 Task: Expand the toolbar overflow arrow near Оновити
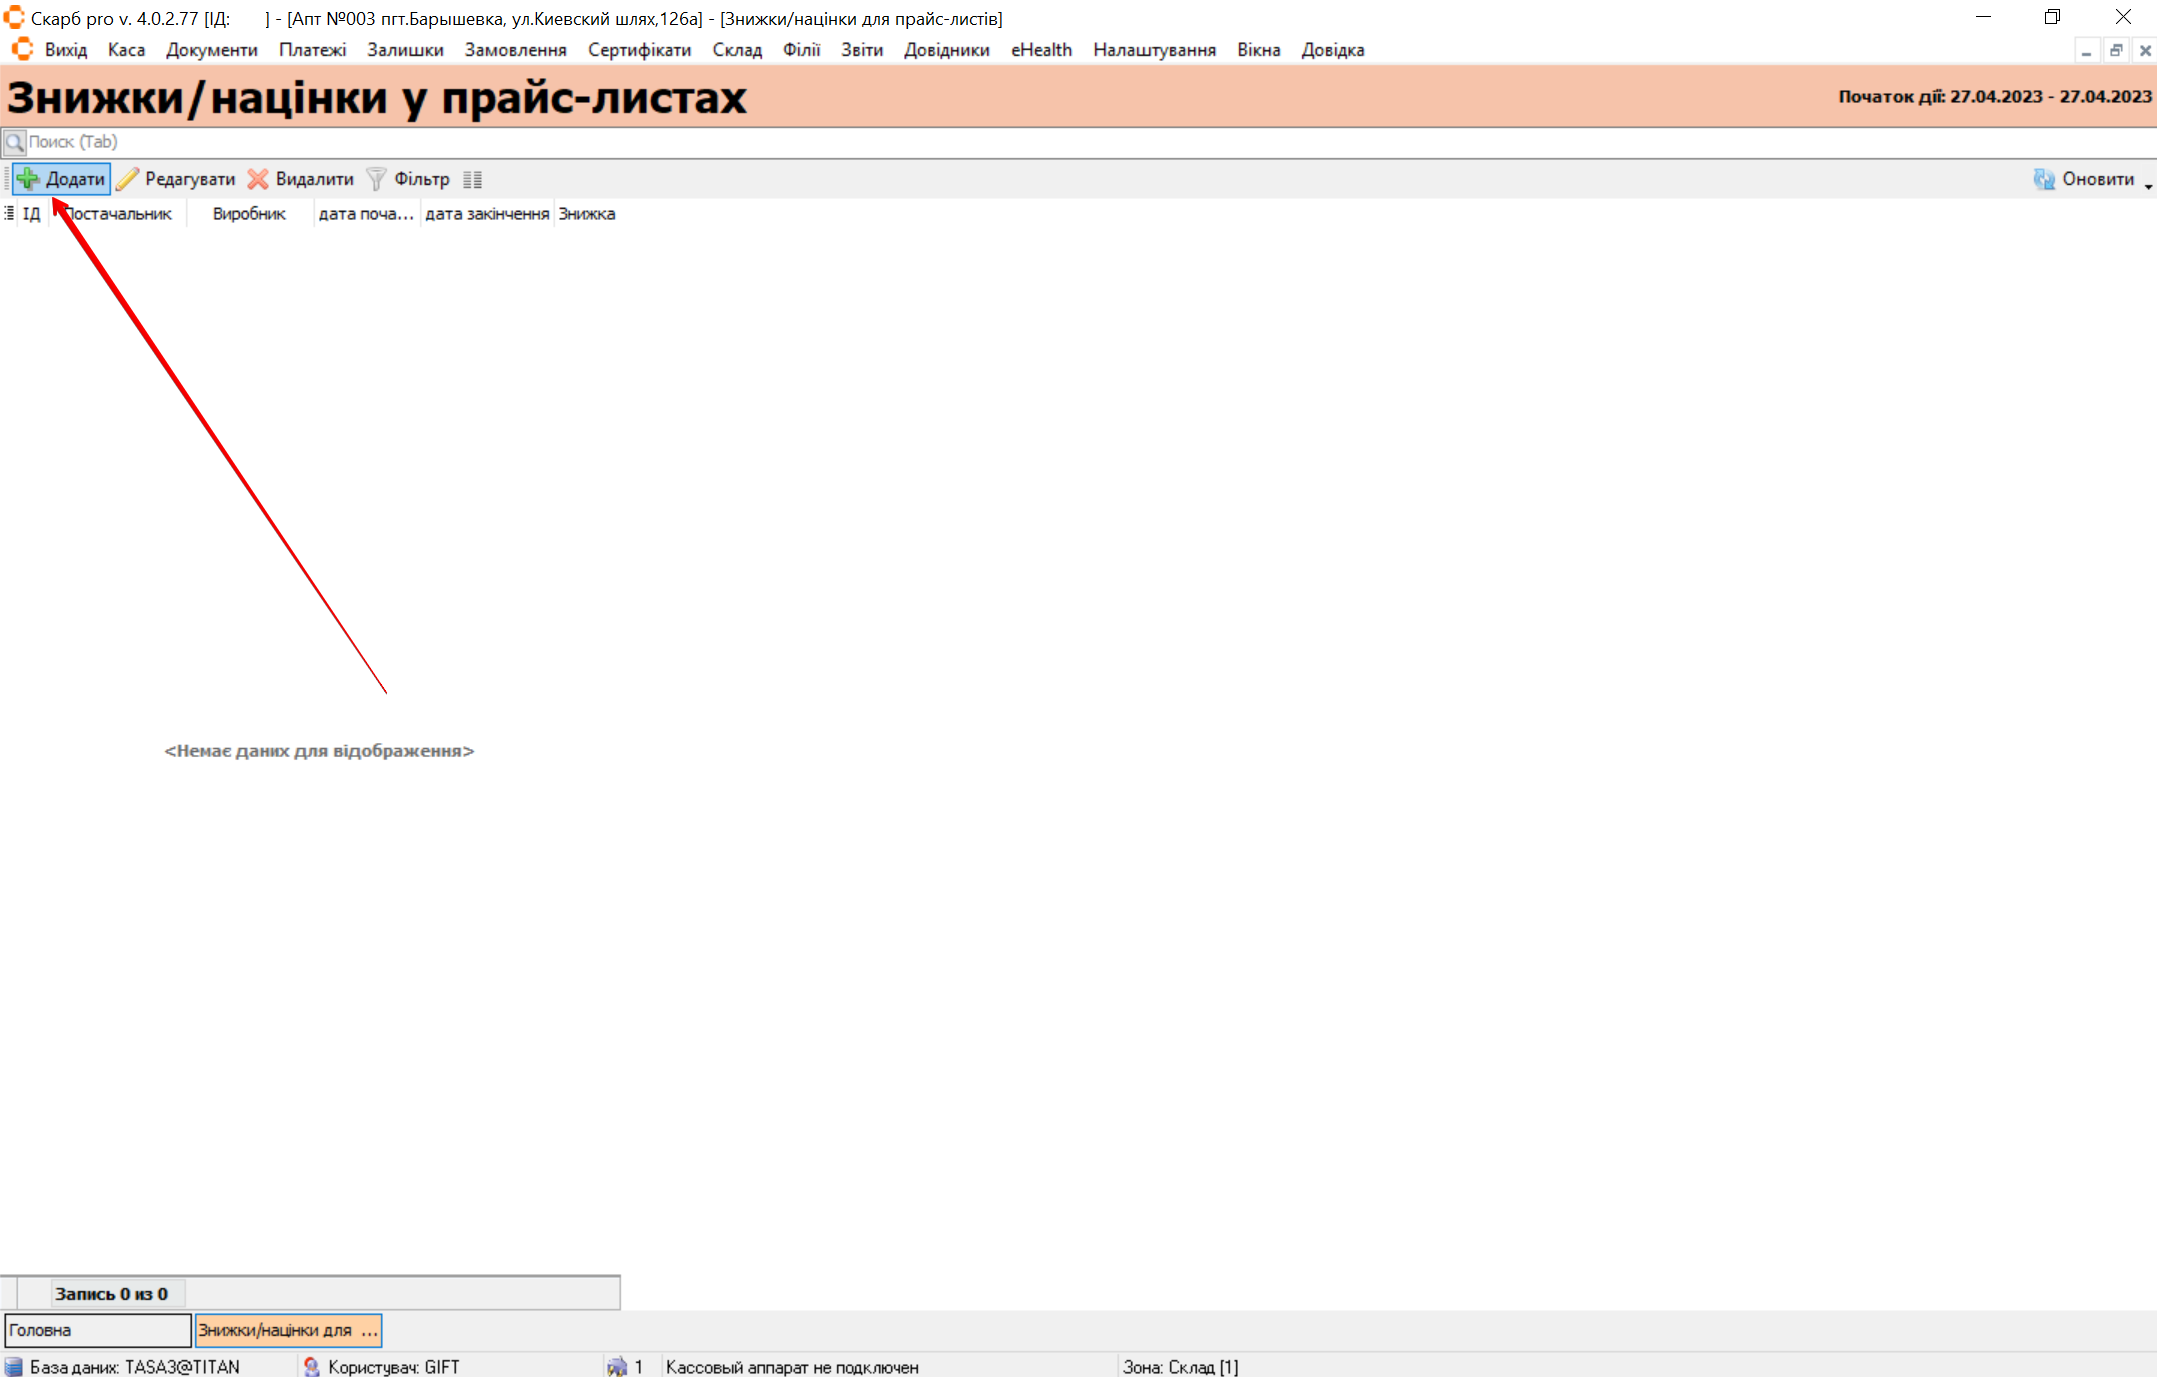[x=2148, y=186]
